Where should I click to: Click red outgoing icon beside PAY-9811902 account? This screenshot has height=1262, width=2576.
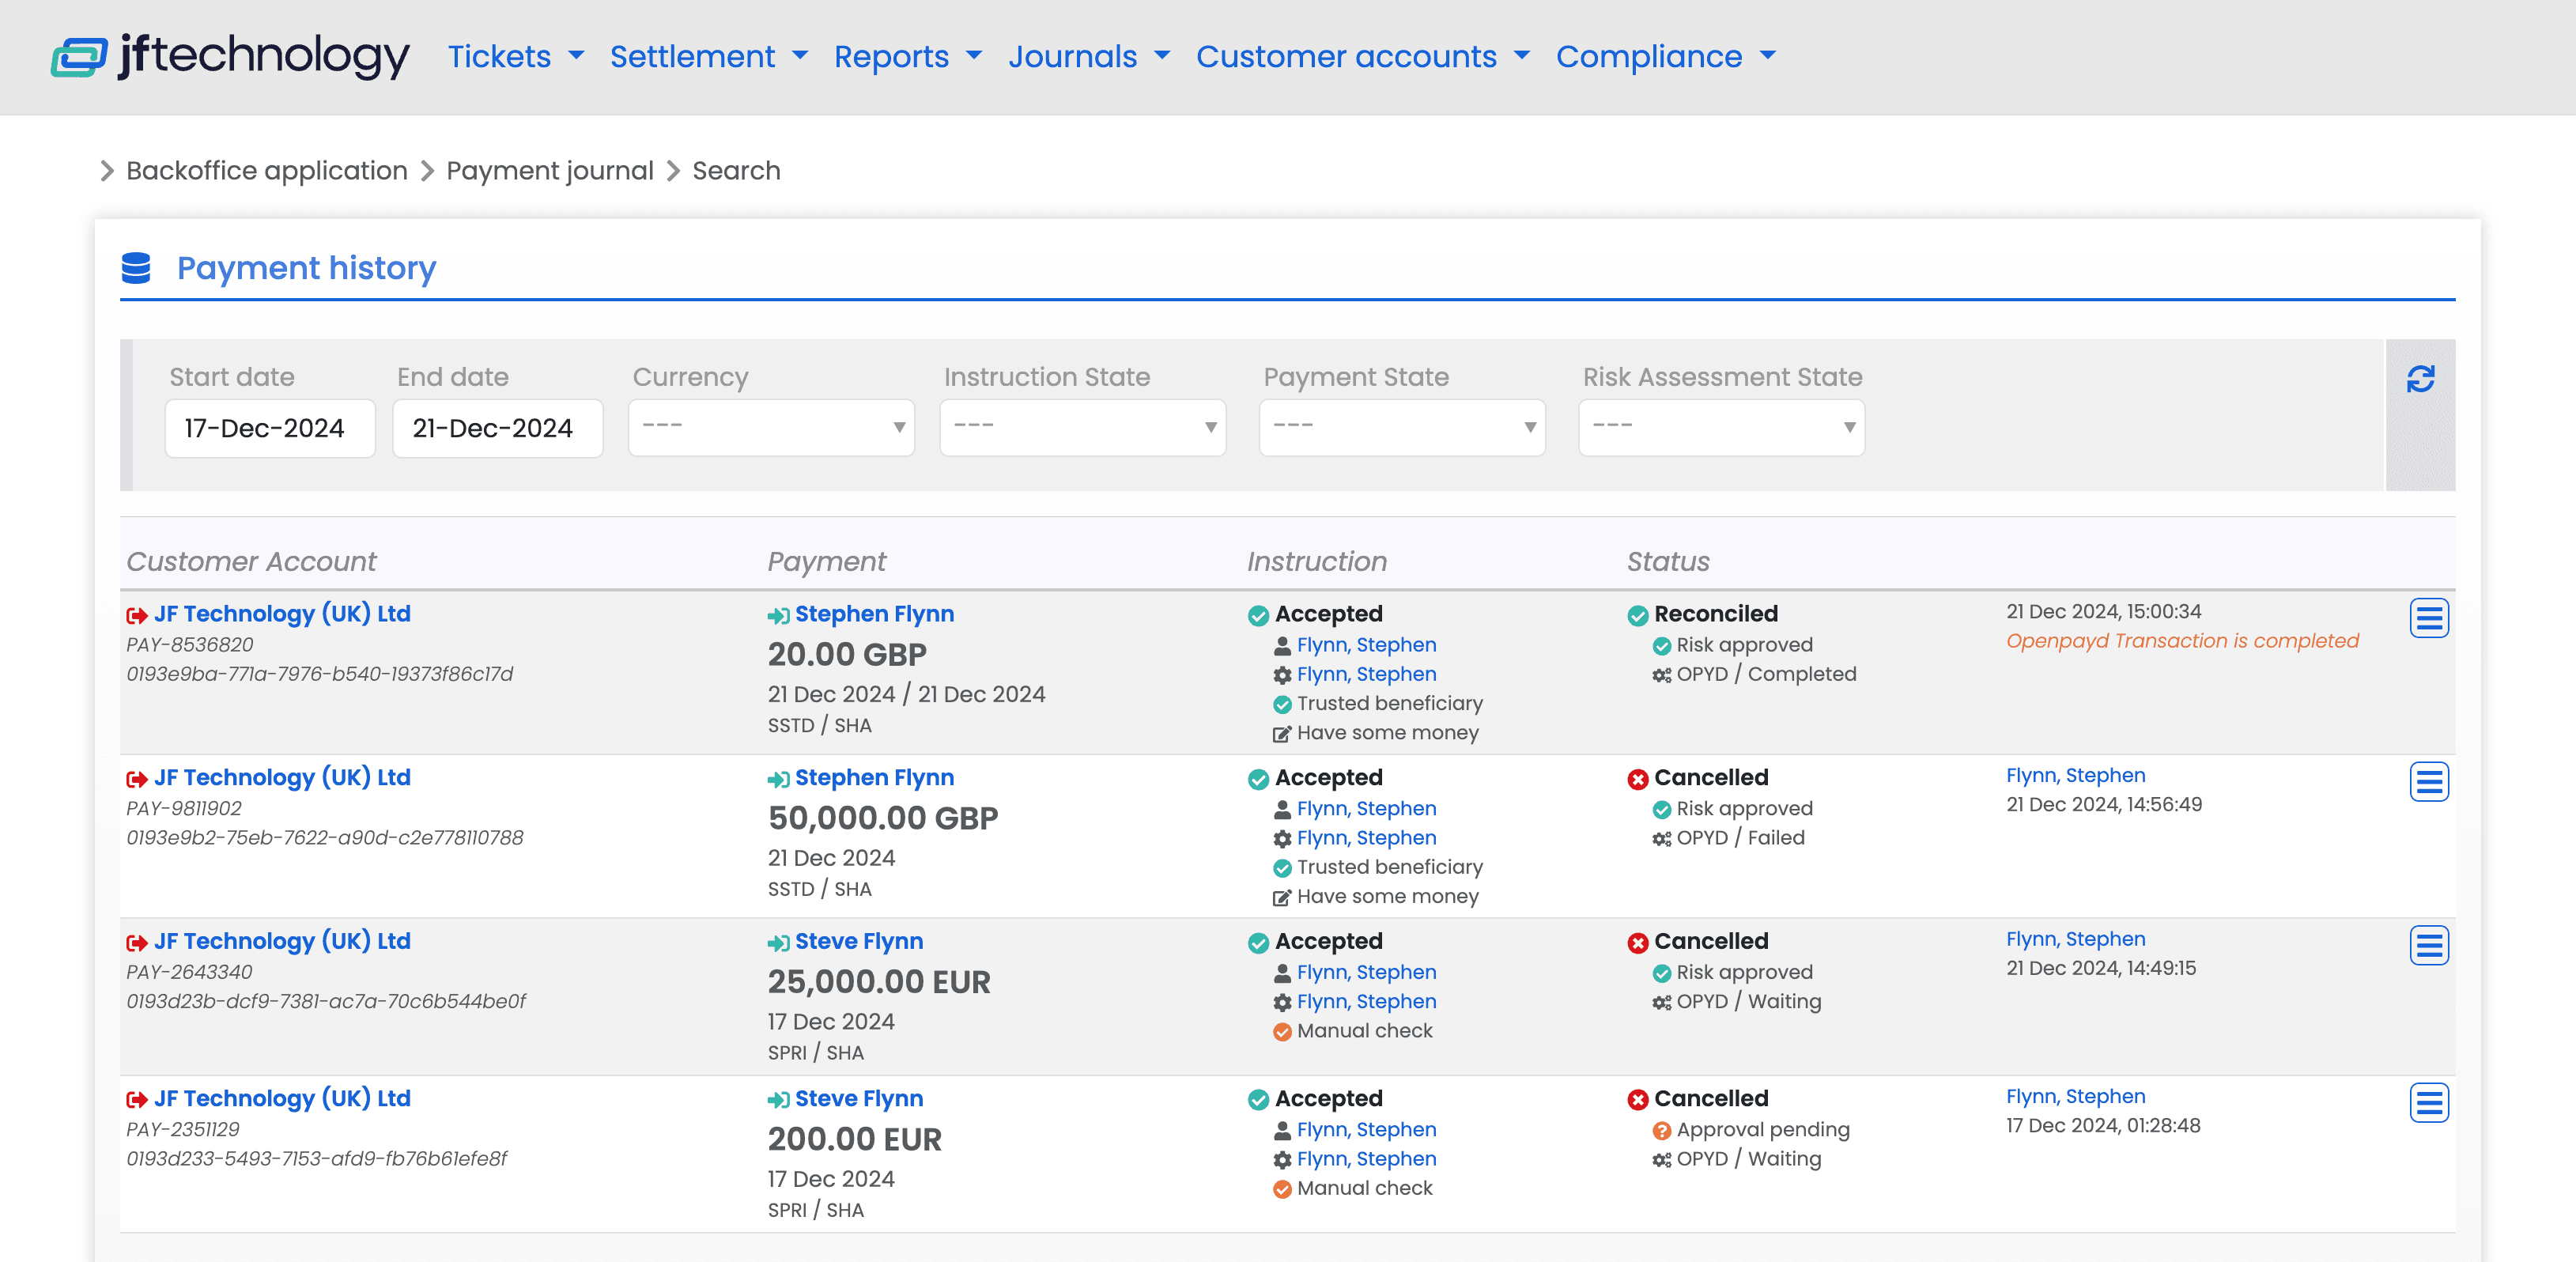(137, 779)
